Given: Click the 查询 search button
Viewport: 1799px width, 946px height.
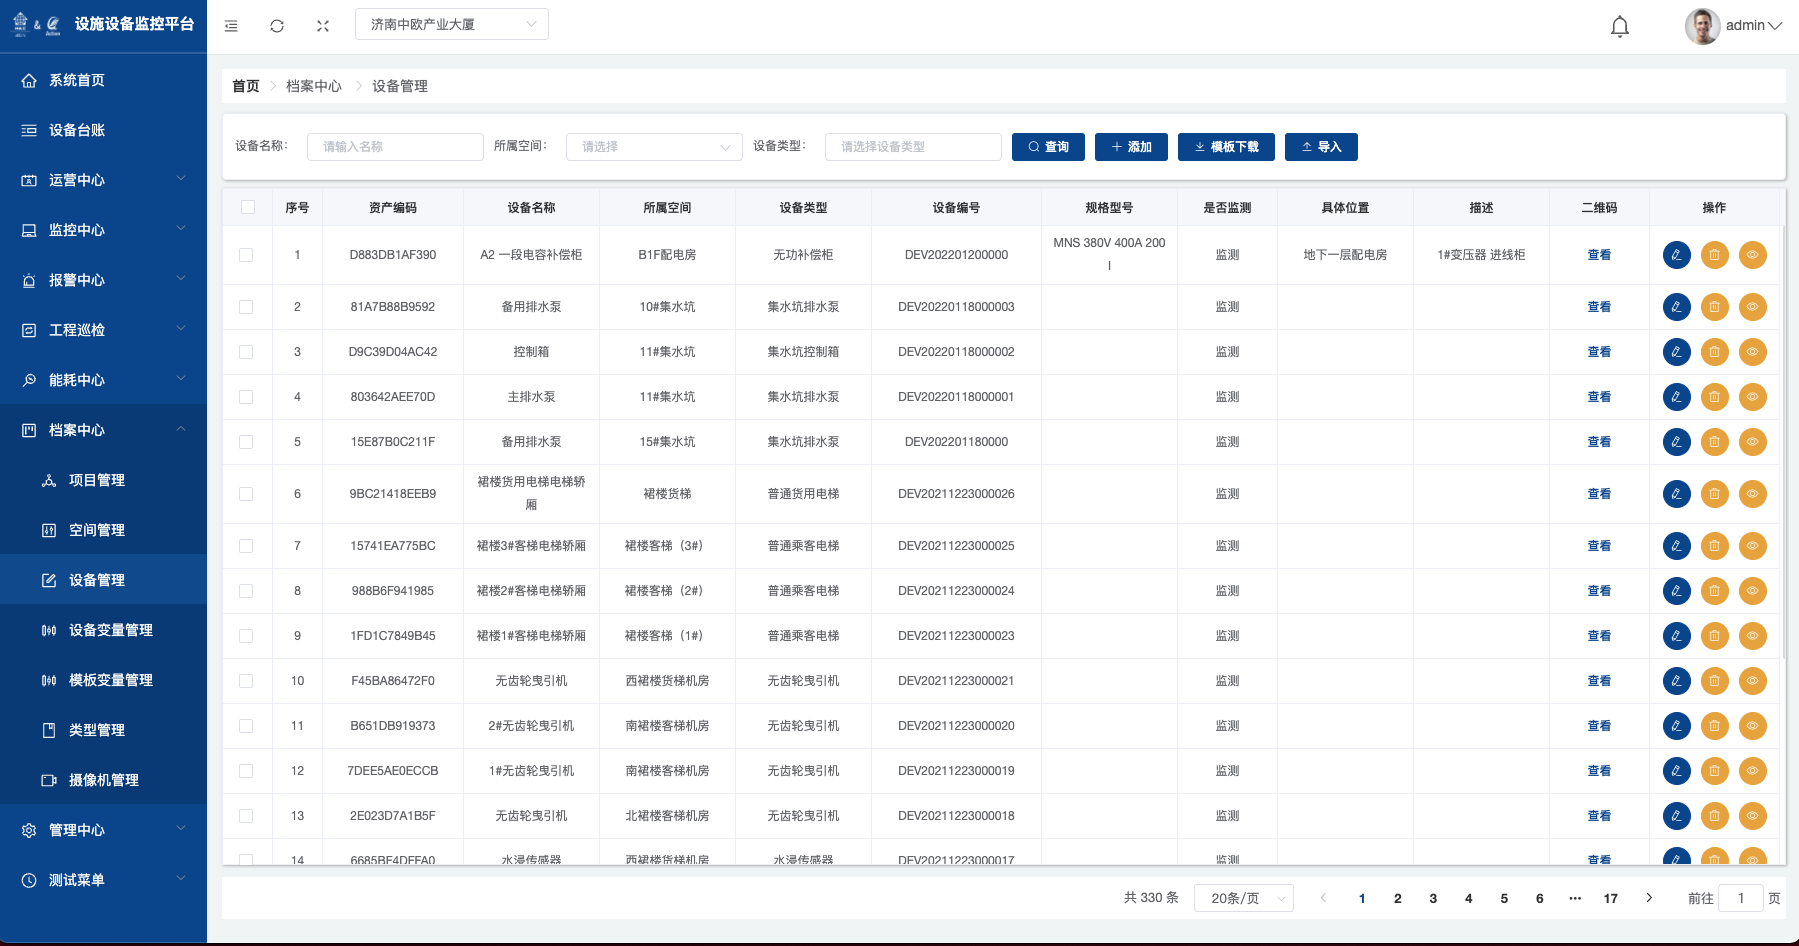Looking at the screenshot, I should [1048, 147].
